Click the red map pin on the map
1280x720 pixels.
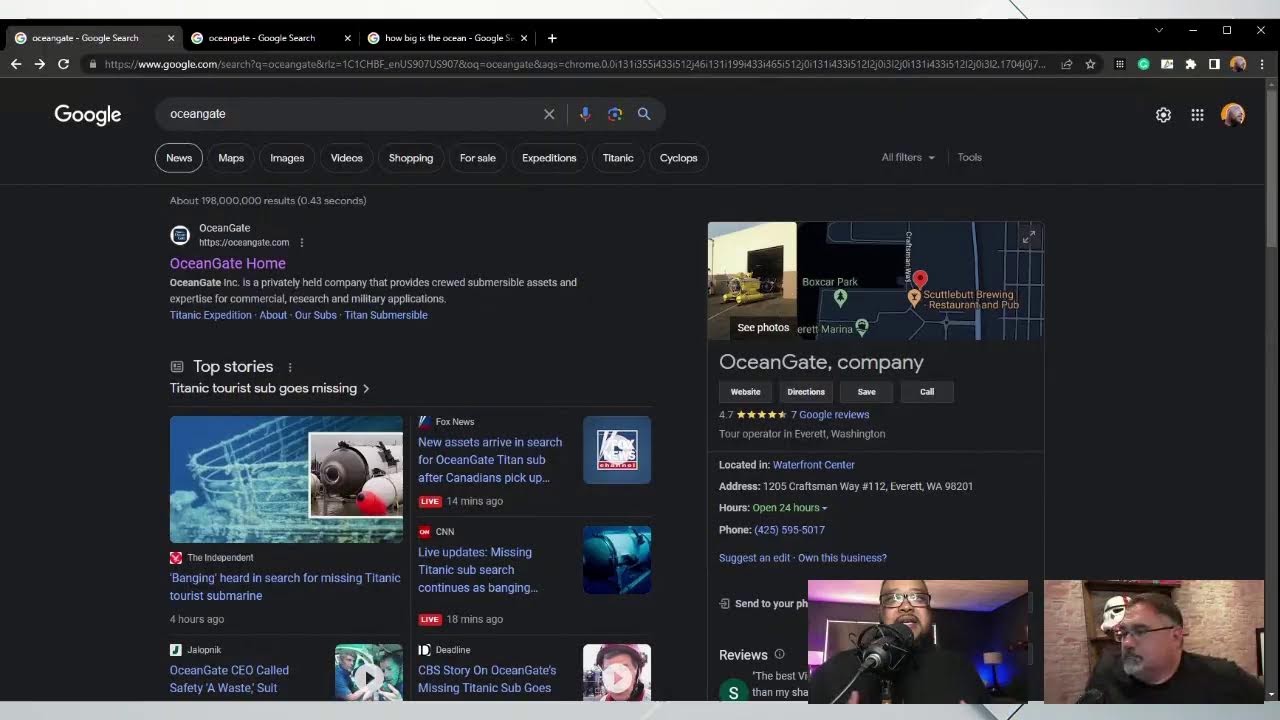[920, 280]
